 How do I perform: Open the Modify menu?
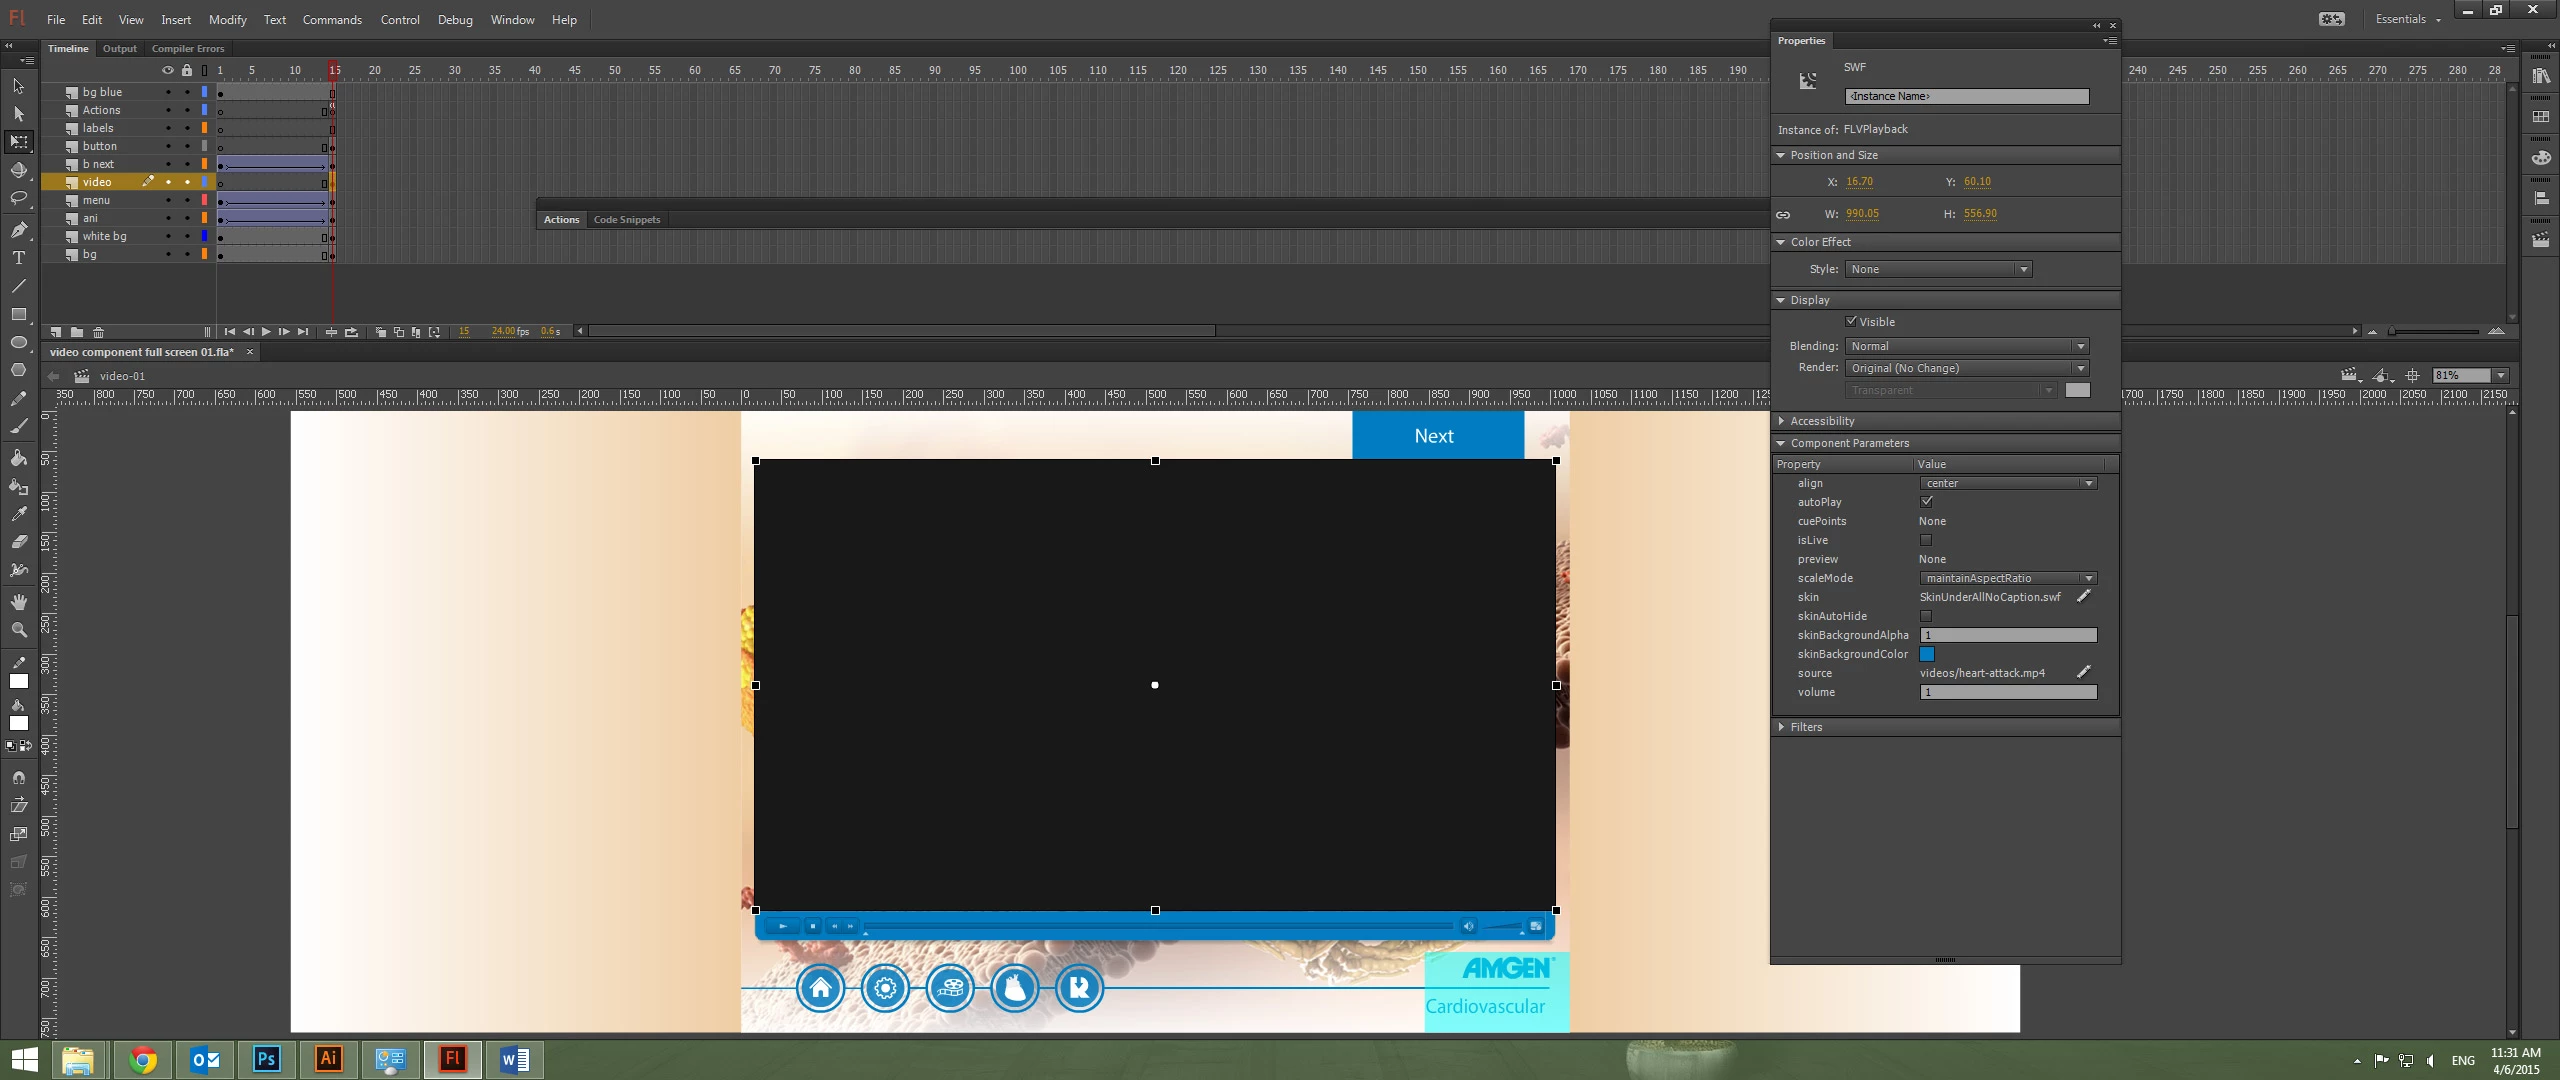pyautogui.click(x=227, y=19)
